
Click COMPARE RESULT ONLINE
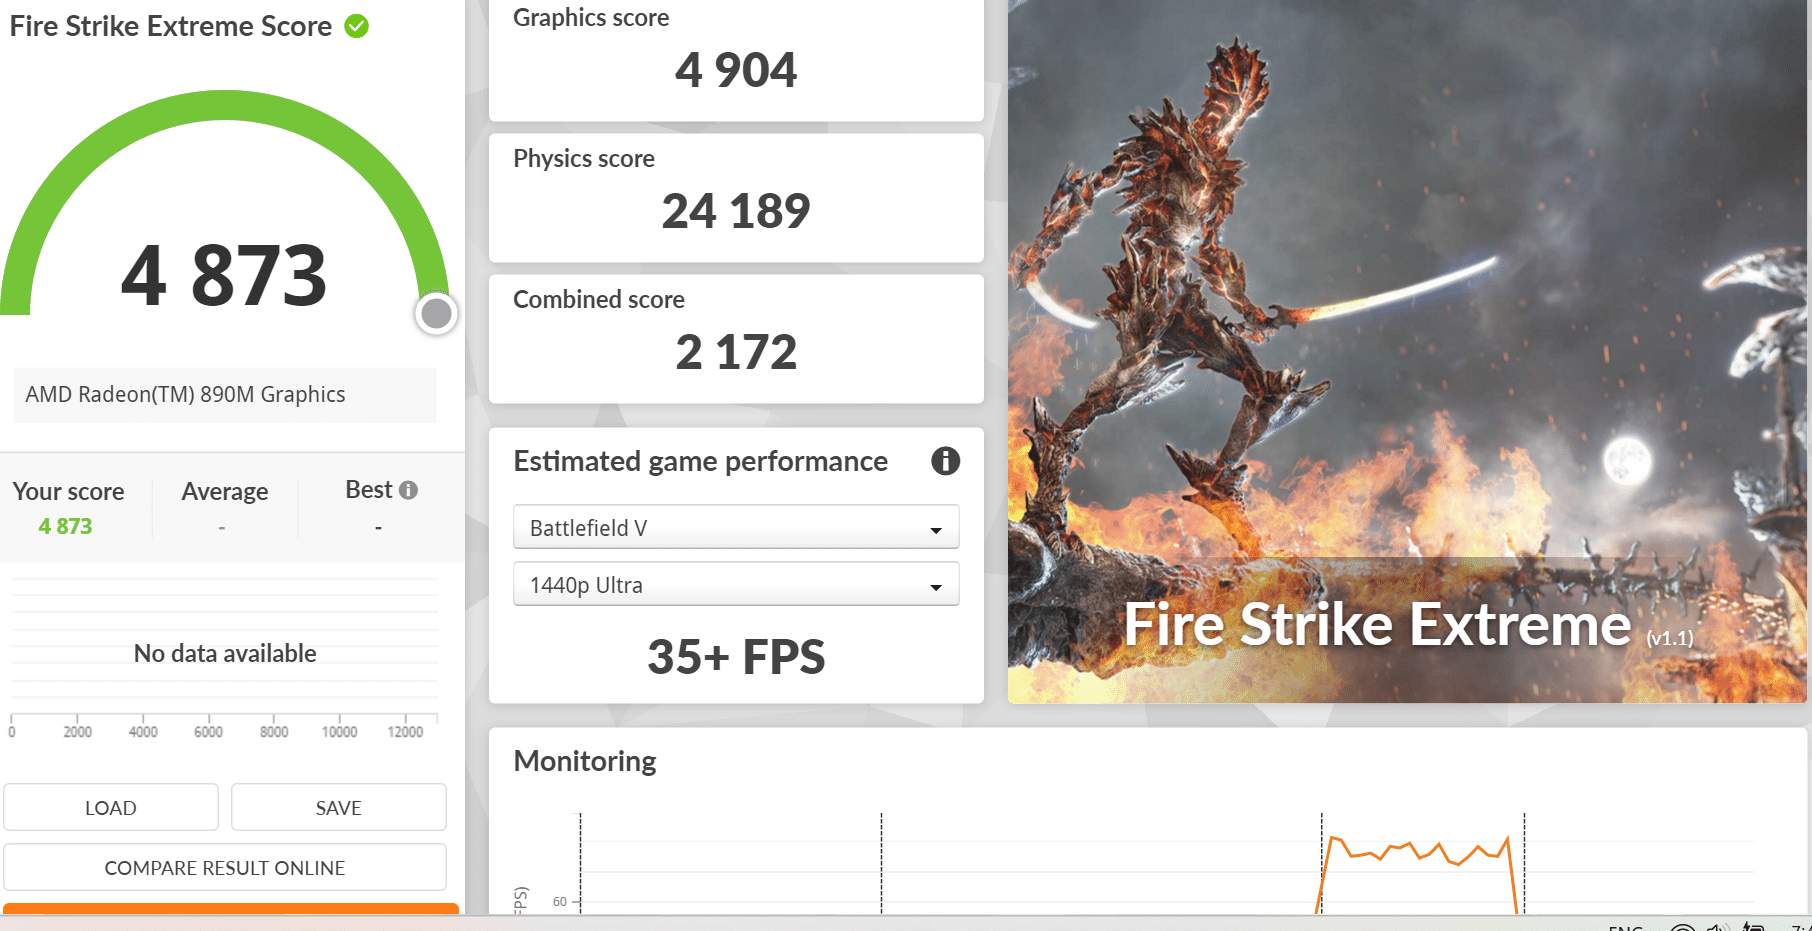coord(225,868)
